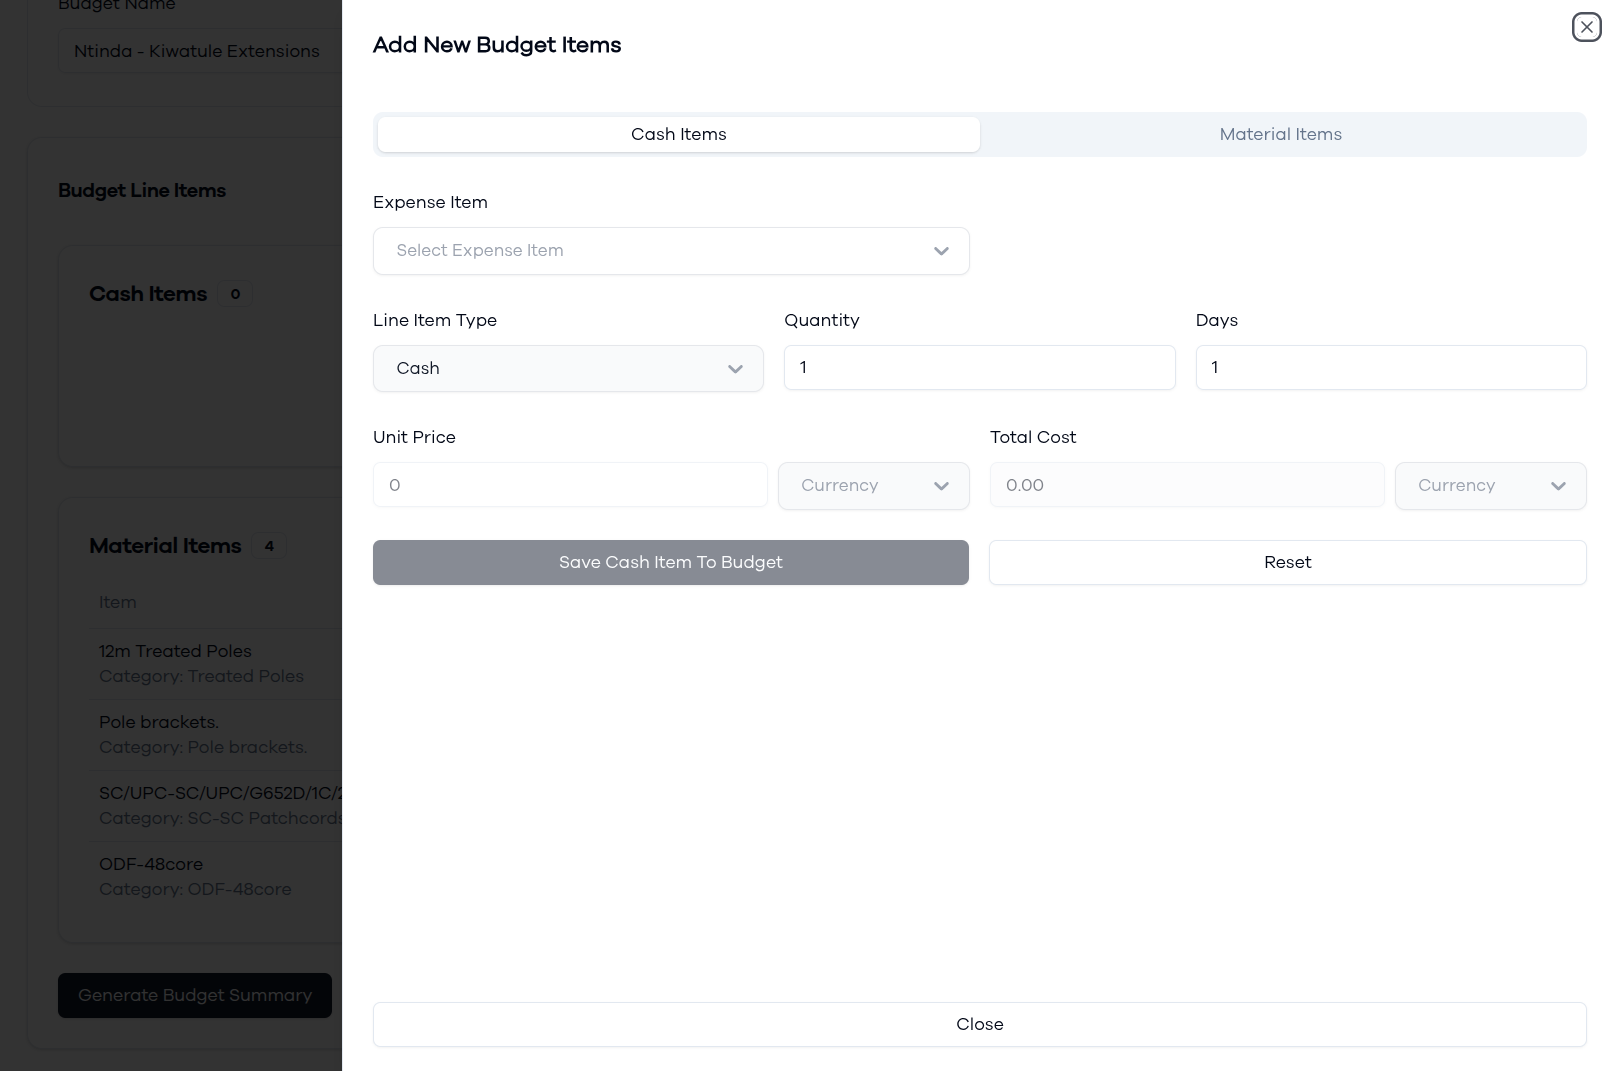Switch to the Cash Items tab
Screen dimensions: 1619x1071
tap(678, 134)
